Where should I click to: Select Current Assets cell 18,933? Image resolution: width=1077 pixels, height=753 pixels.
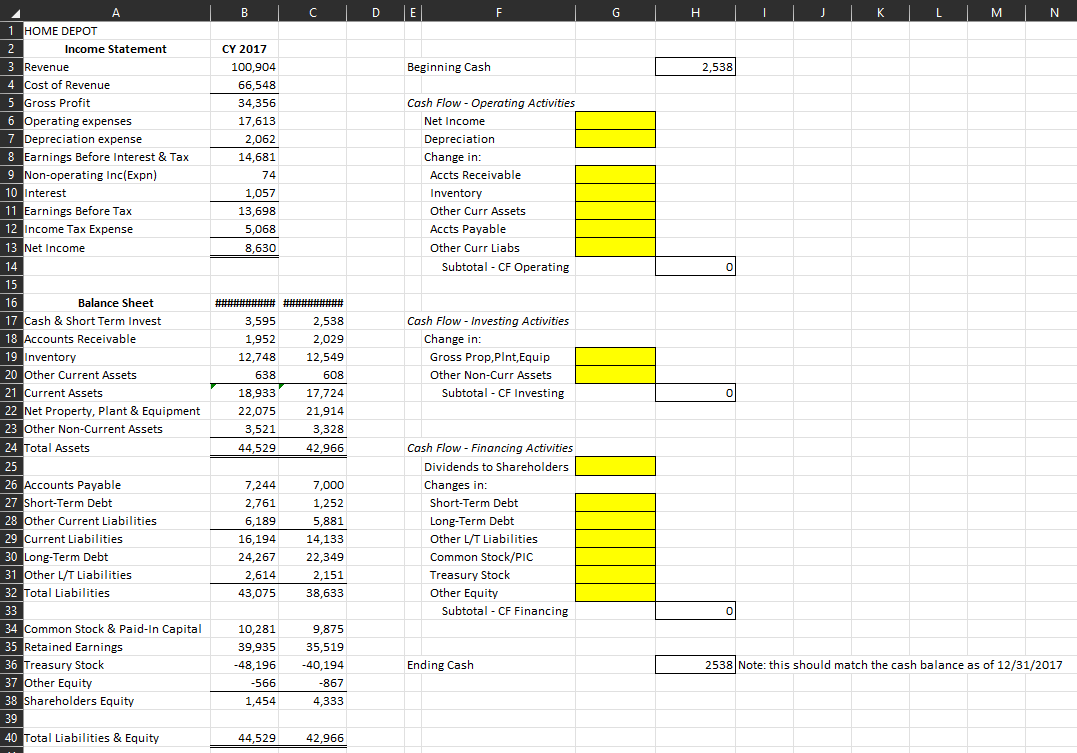245,393
